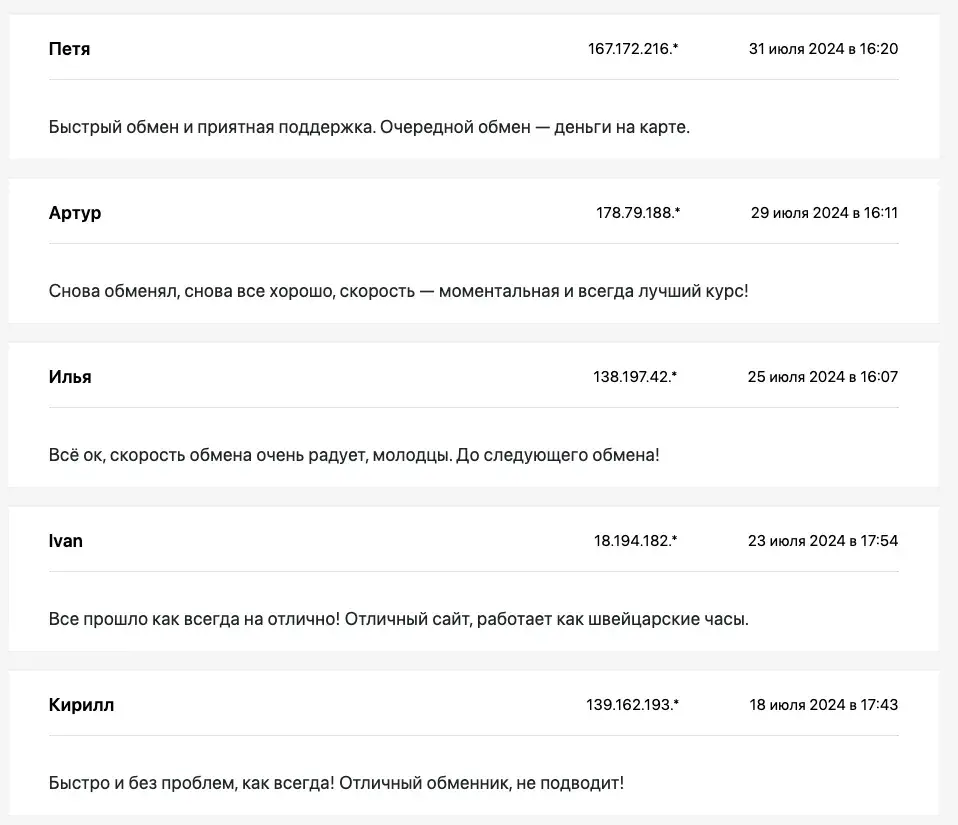Click Артур's review starting Снова обменял

click(398, 291)
